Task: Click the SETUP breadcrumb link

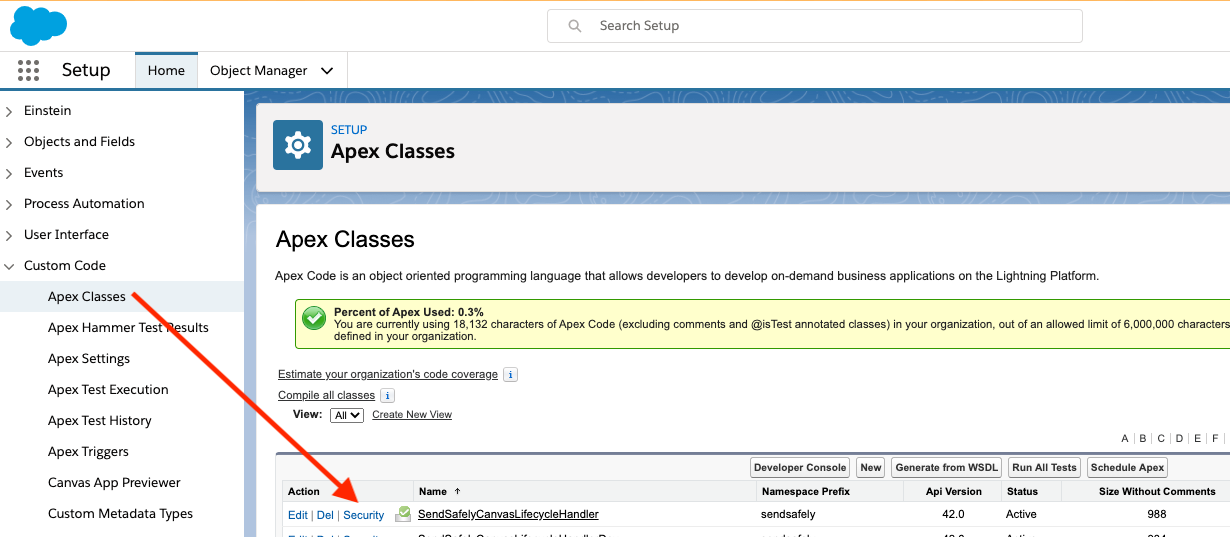Action: (349, 130)
